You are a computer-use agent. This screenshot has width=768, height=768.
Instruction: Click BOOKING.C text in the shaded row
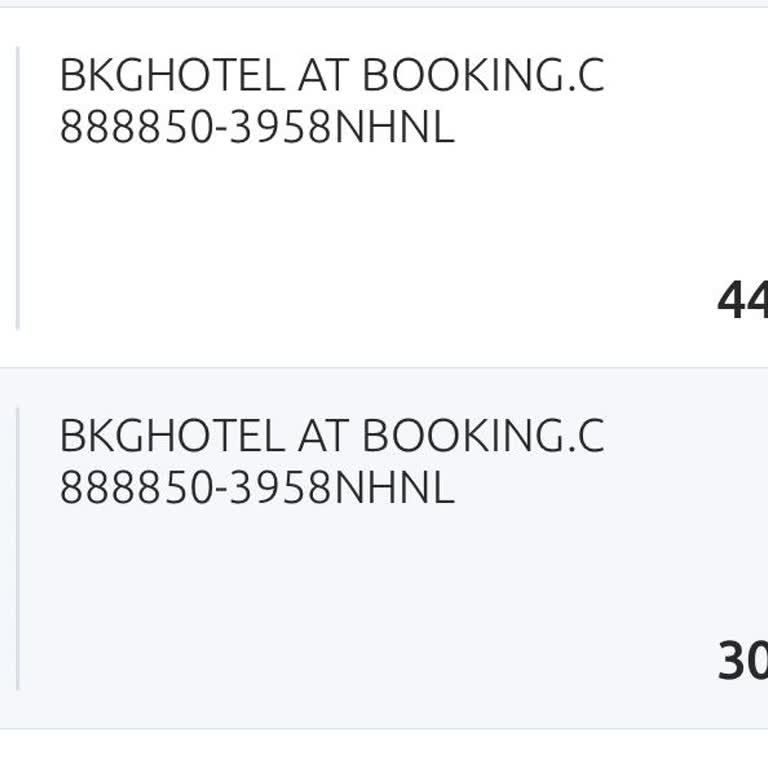click(483, 435)
